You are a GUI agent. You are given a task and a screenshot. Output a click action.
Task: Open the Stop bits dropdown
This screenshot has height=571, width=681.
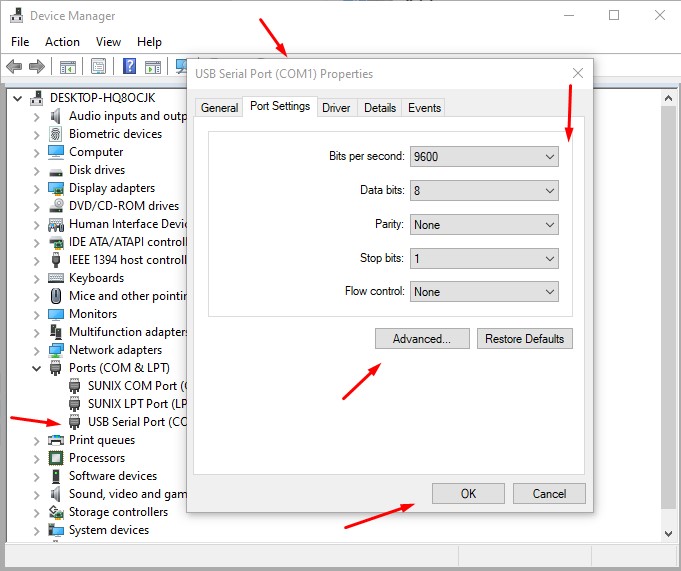click(484, 259)
